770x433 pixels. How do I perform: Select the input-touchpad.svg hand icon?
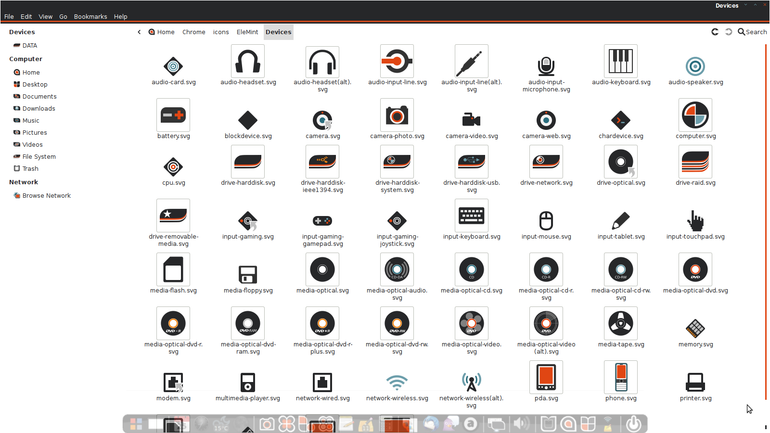pos(695,220)
